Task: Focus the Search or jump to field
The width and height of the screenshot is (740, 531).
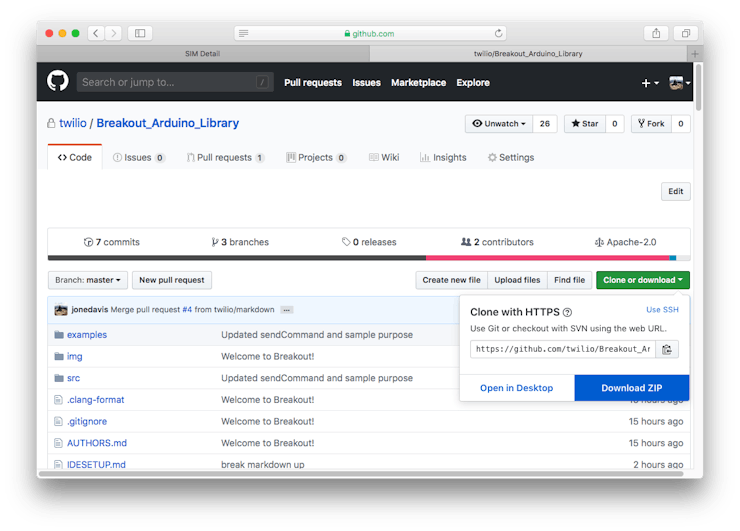Action: (x=175, y=82)
